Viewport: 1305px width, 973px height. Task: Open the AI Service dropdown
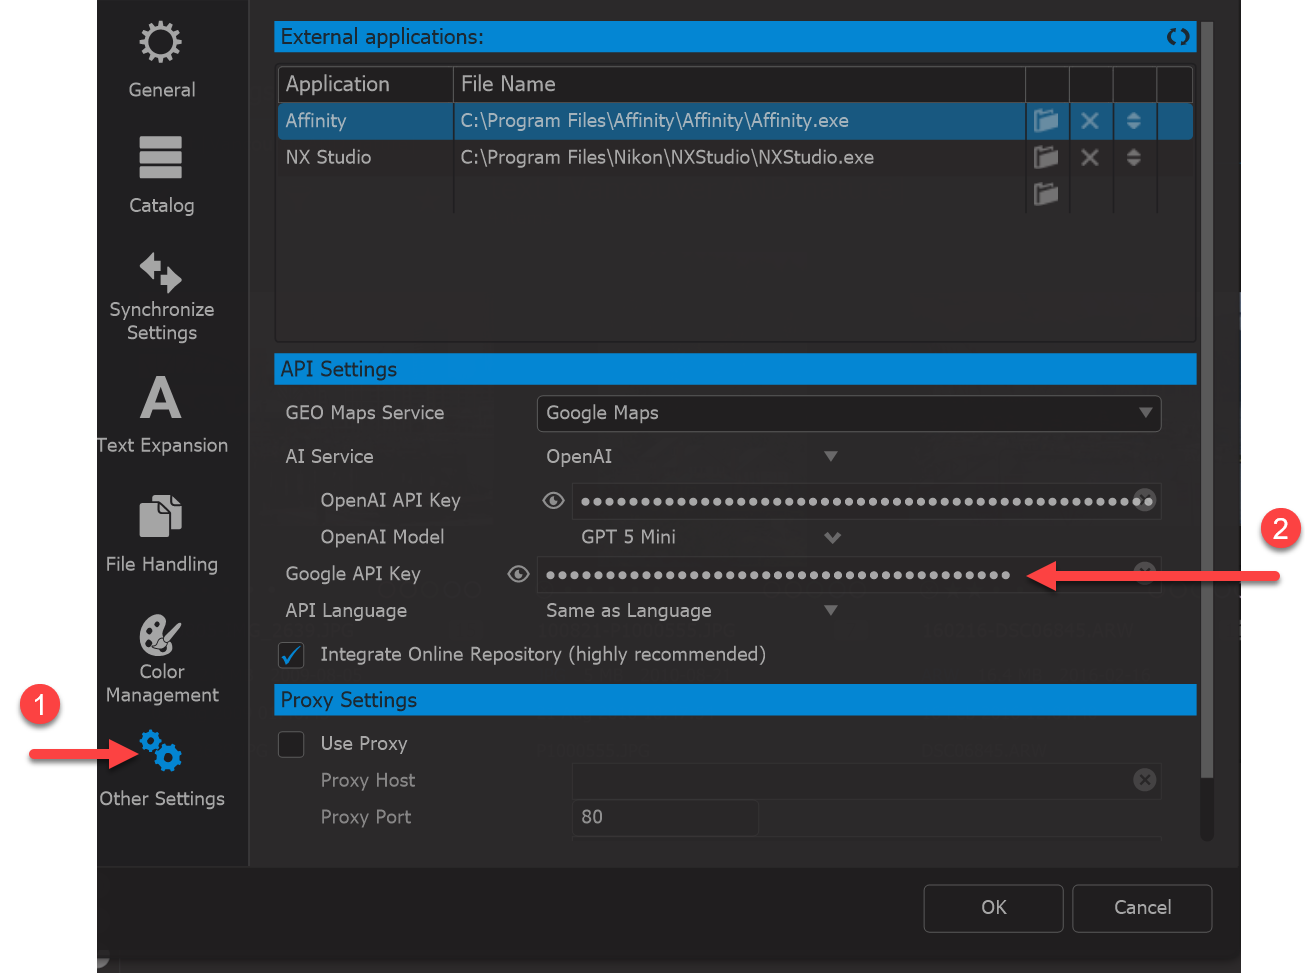pyautogui.click(x=692, y=457)
